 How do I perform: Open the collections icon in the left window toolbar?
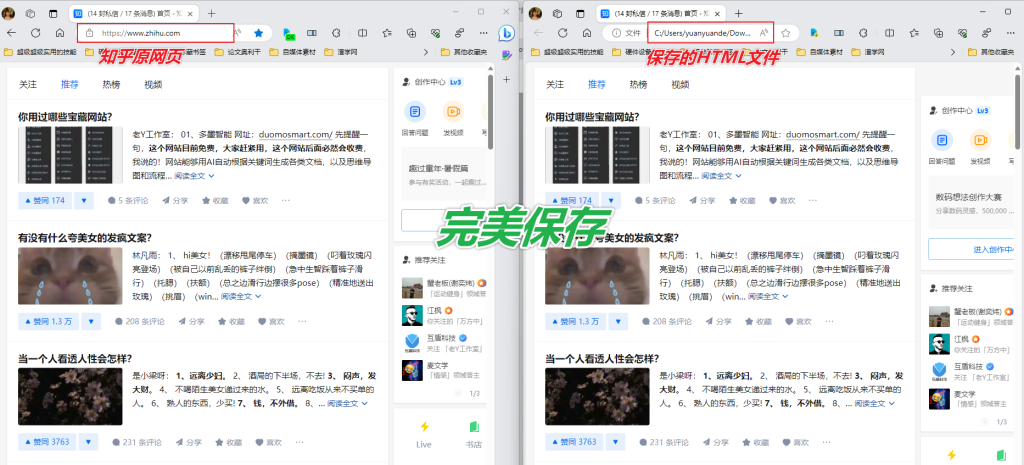pyautogui.click(x=411, y=33)
